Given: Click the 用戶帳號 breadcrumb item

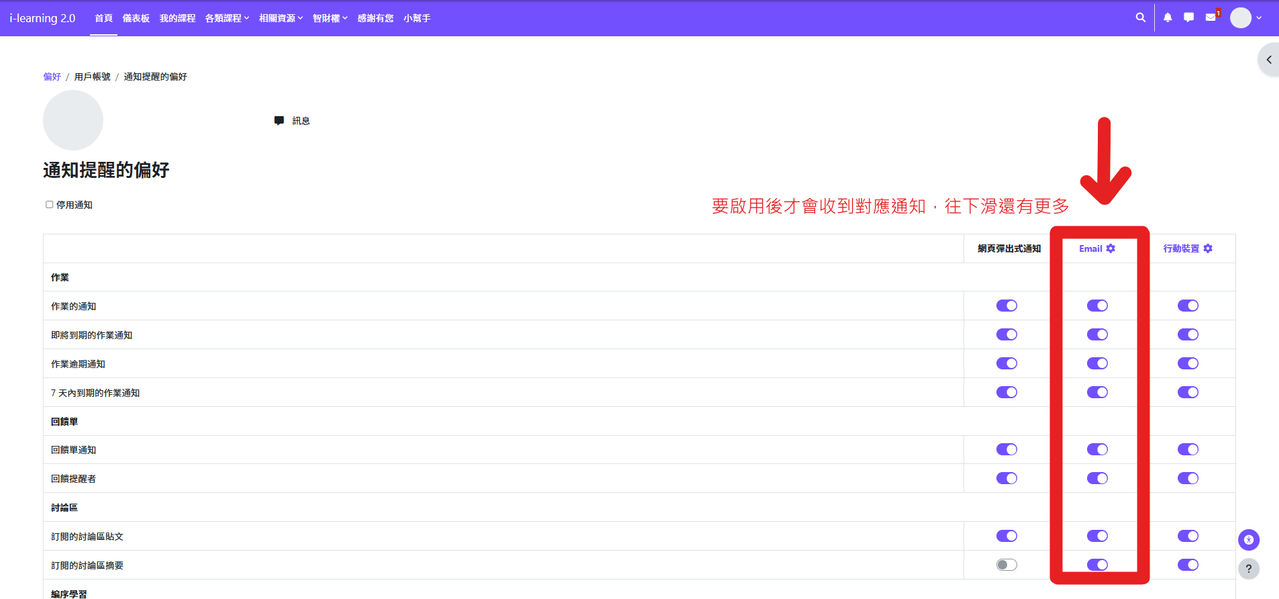Looking at the screenshot, I should coord(92,77).
